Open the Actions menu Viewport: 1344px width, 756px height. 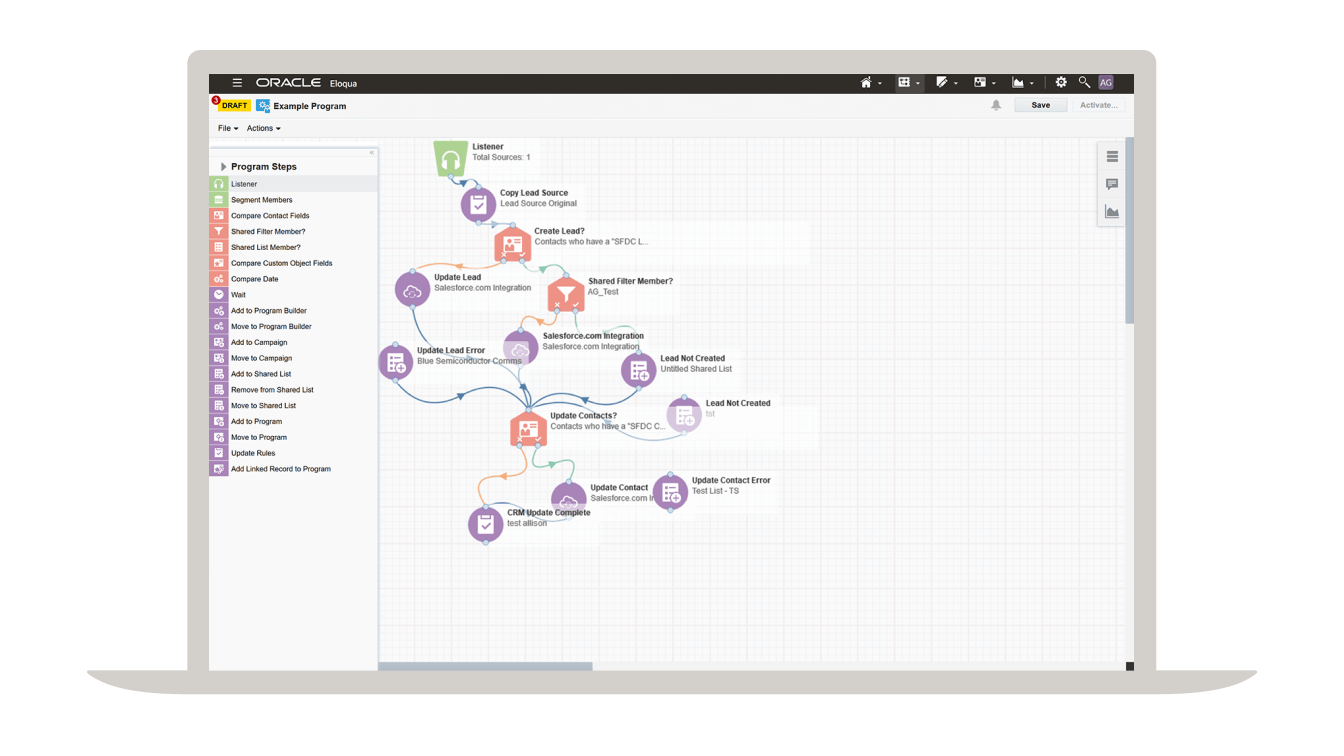pos(262,128)
